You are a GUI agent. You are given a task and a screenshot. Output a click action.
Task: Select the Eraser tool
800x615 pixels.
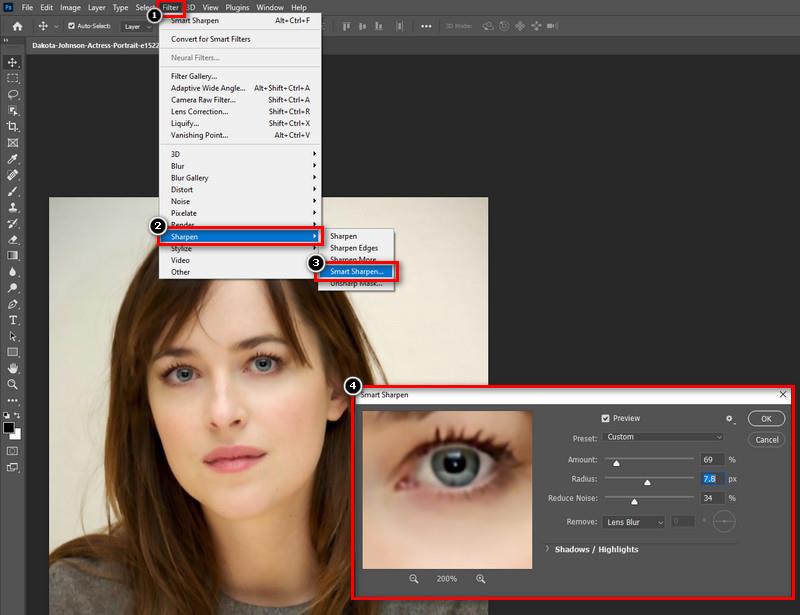click(x=13, y=239)
